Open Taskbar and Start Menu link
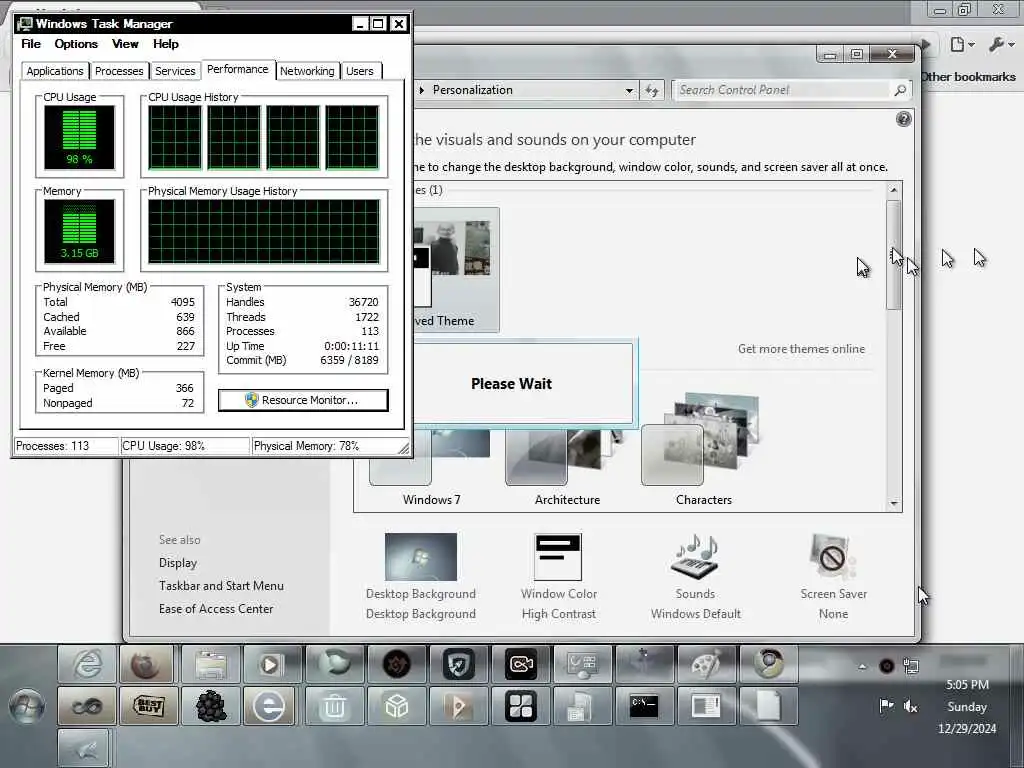The image size is (1024, 768). pos(221,586)
